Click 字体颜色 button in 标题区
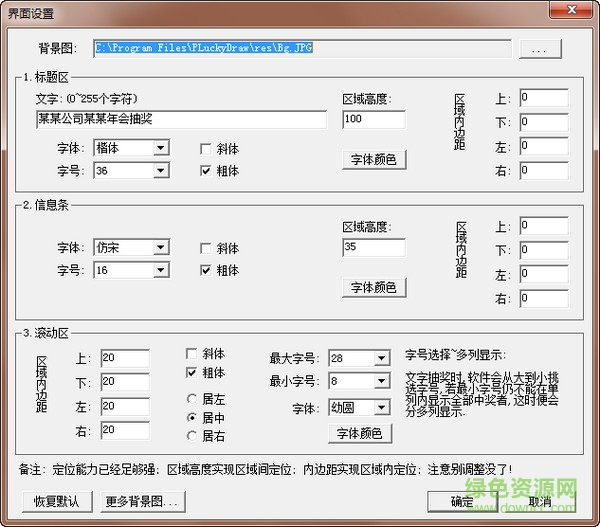Viewport: 600px width, 527px height. [x=375, y=159]
